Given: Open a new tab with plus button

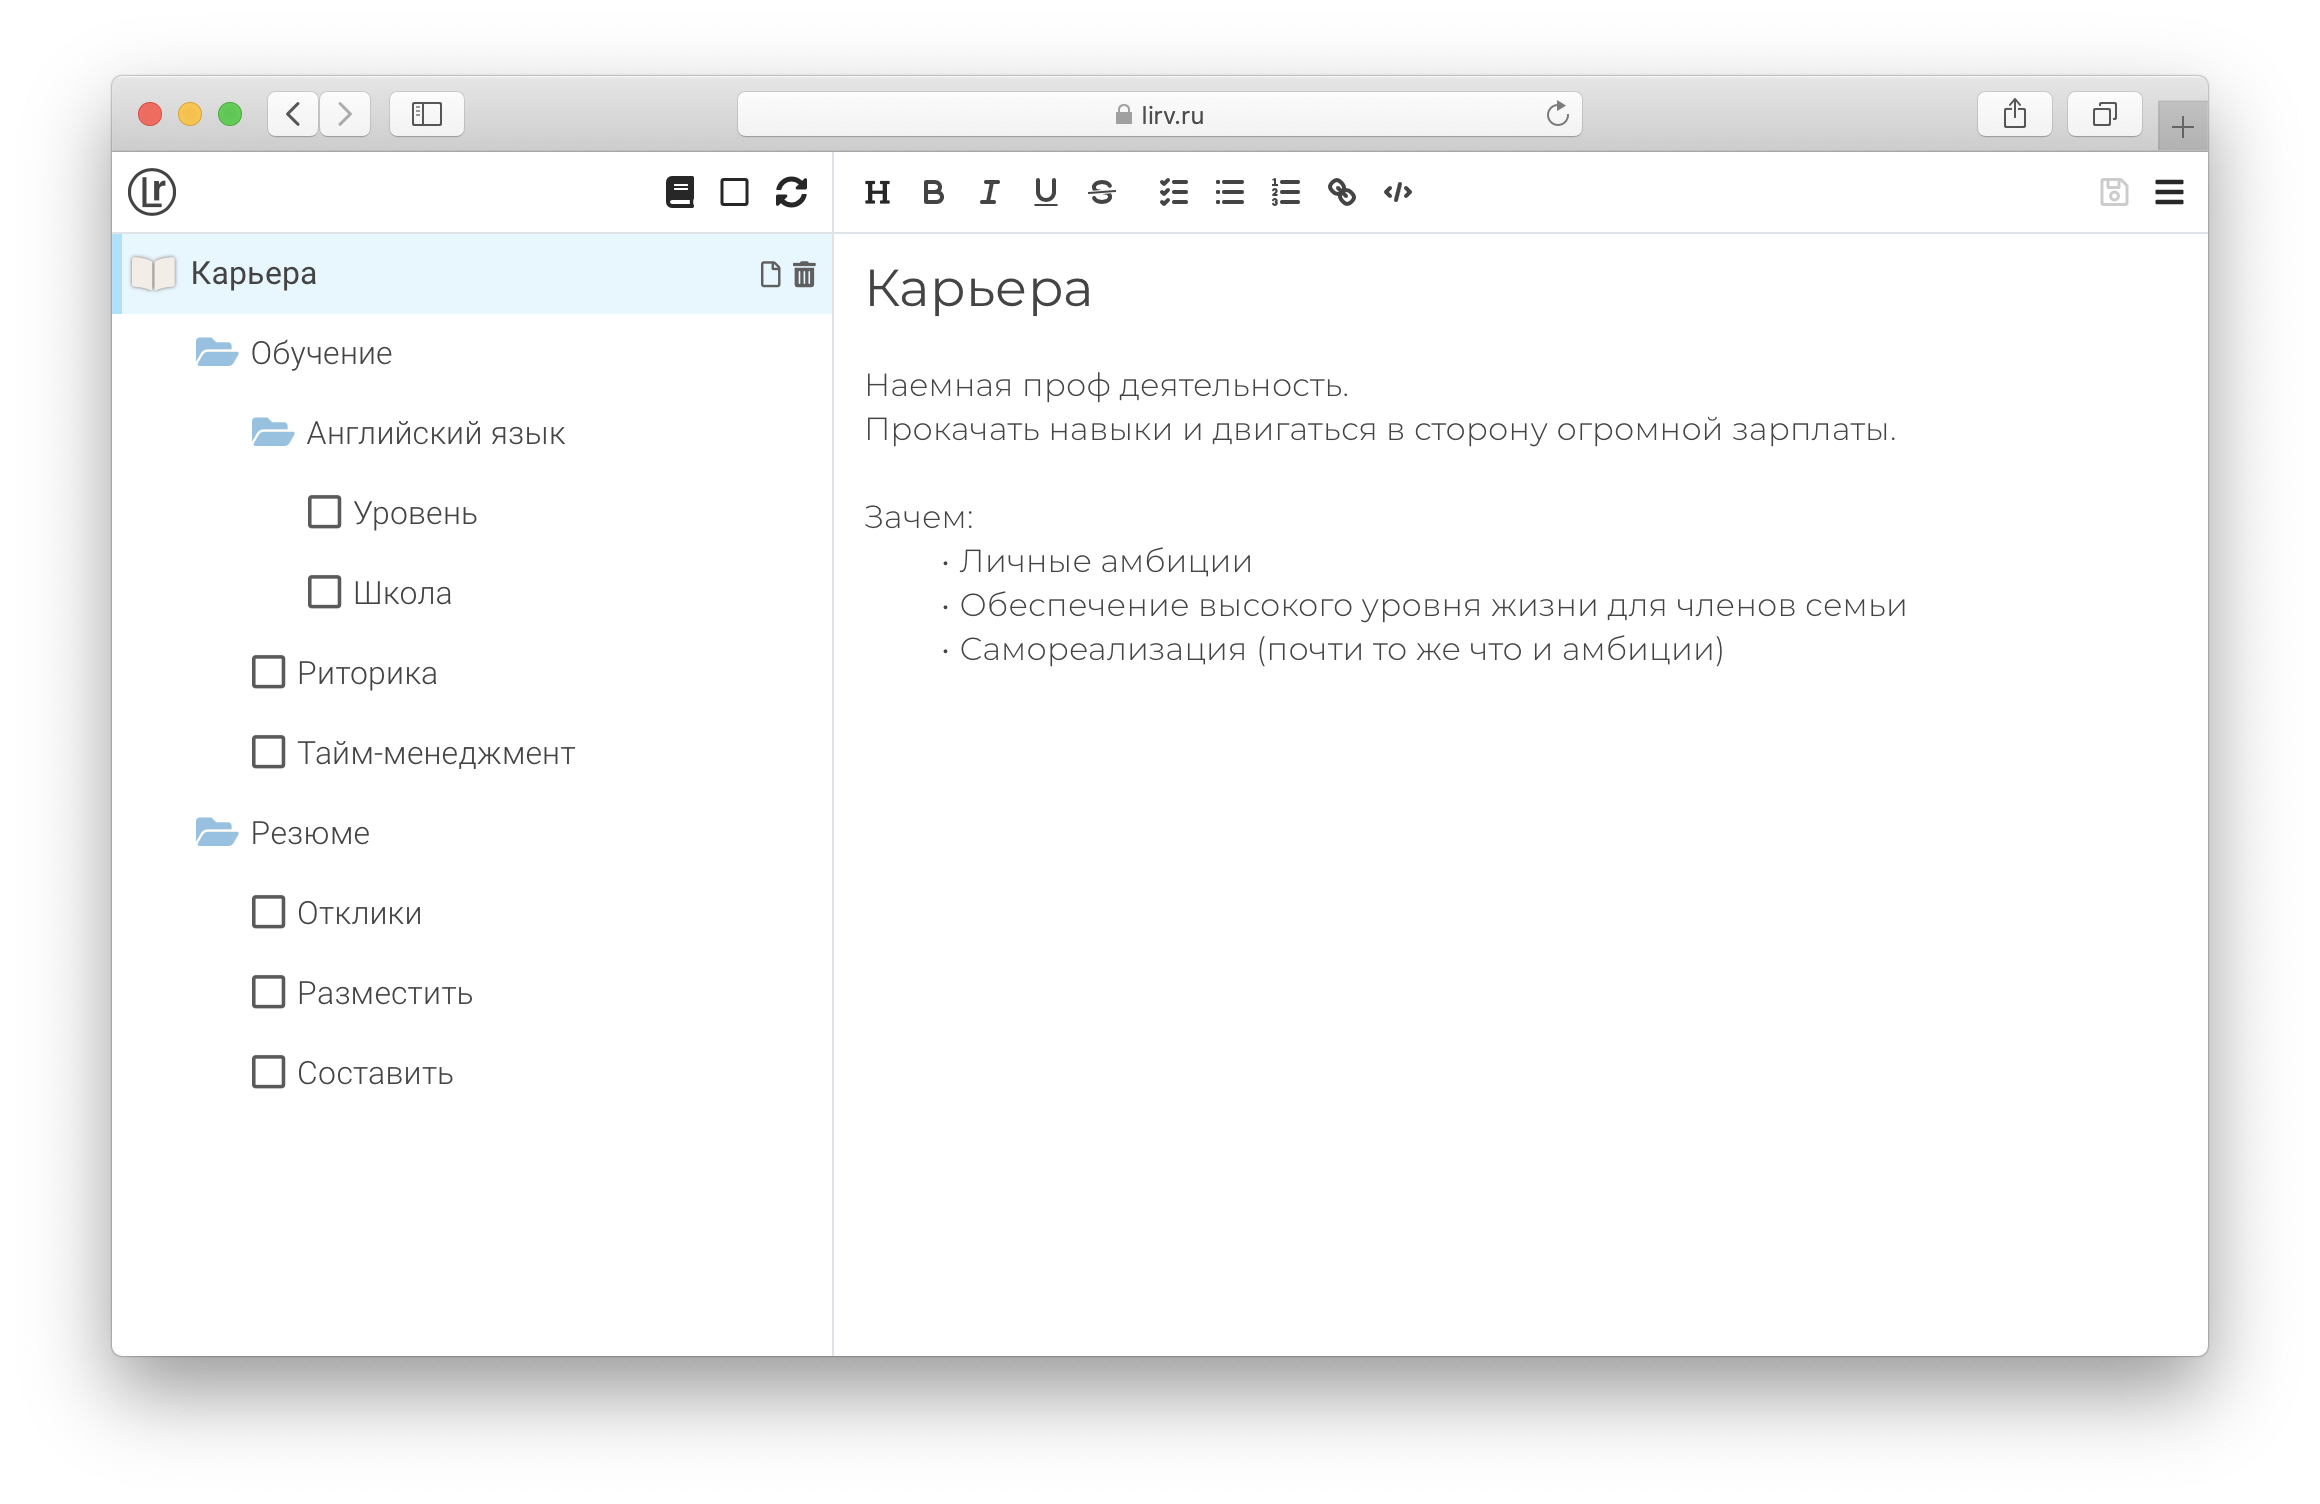Looking at the screenshot, I should tap(2183, 127).
